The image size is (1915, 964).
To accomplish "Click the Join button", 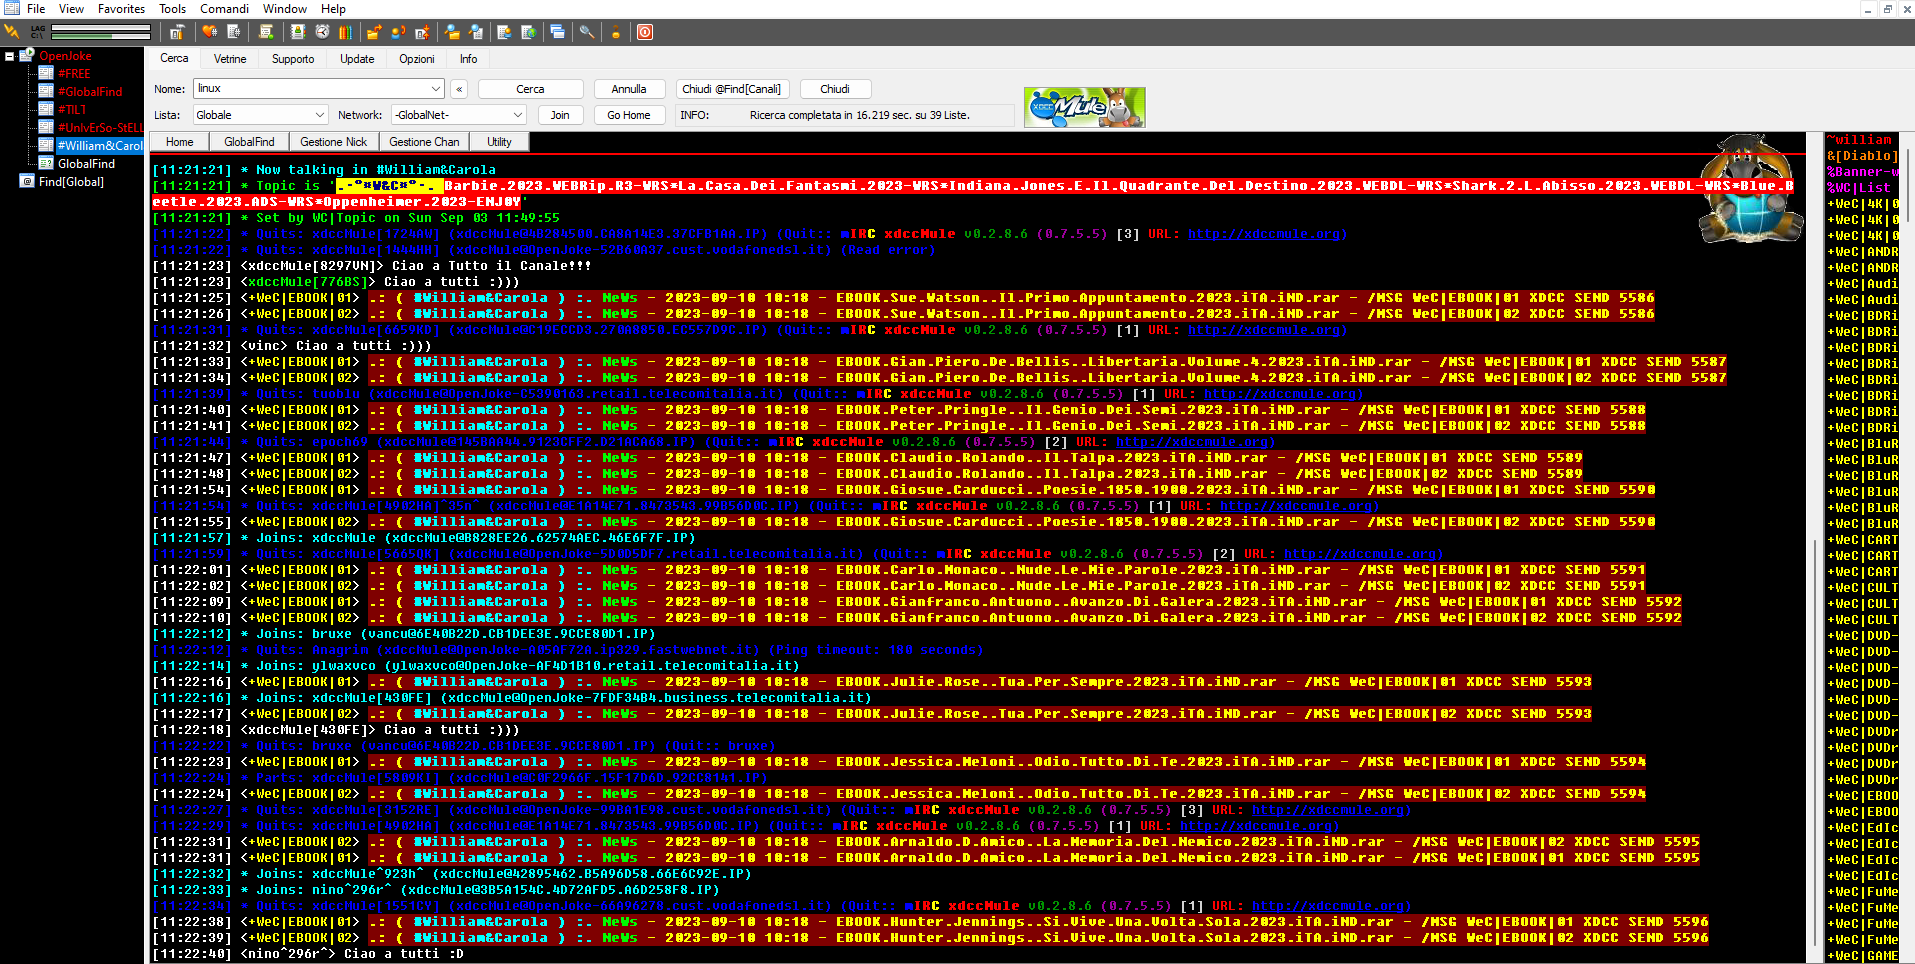I will [x=560, y=115].
